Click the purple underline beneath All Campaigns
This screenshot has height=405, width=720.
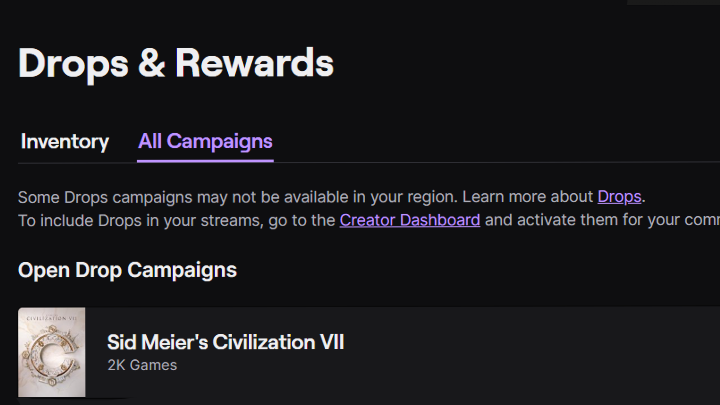[x=205, y=160]
